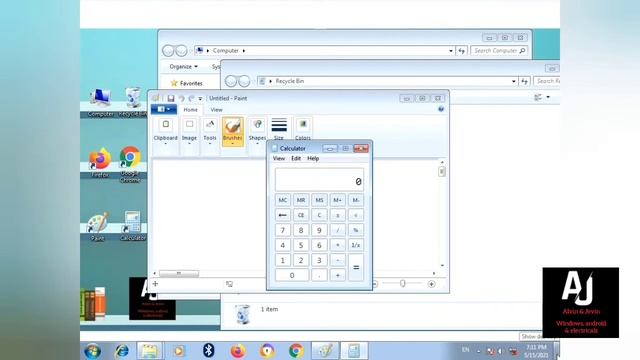Click the plus-minus sign button on Calculator
Image resolution: width=640 pixels, height=360 pixels.
(338, 215)
